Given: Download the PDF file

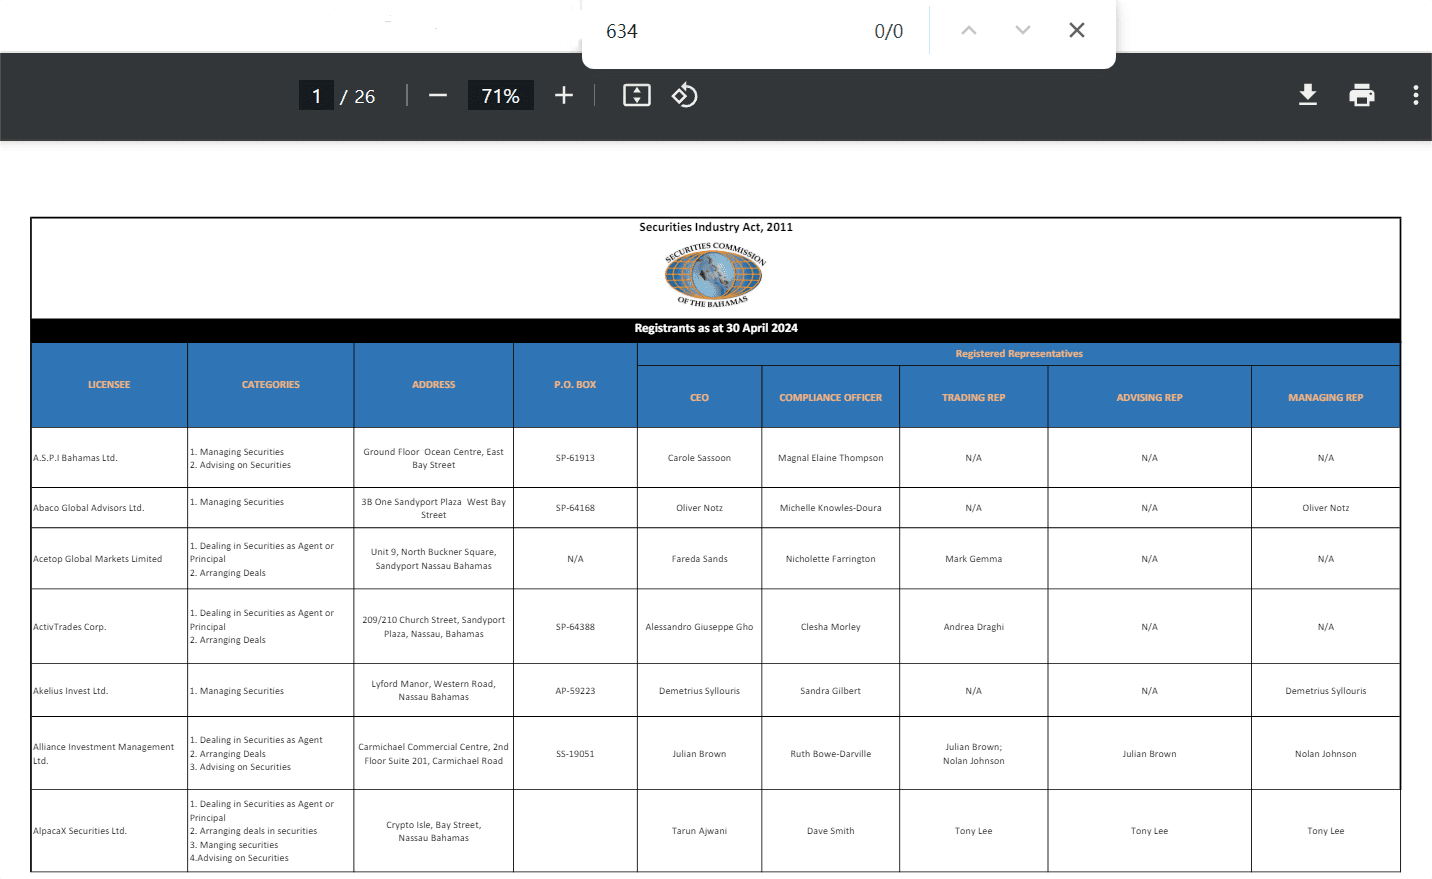Looking at the screenshot, I should 1308,95.
